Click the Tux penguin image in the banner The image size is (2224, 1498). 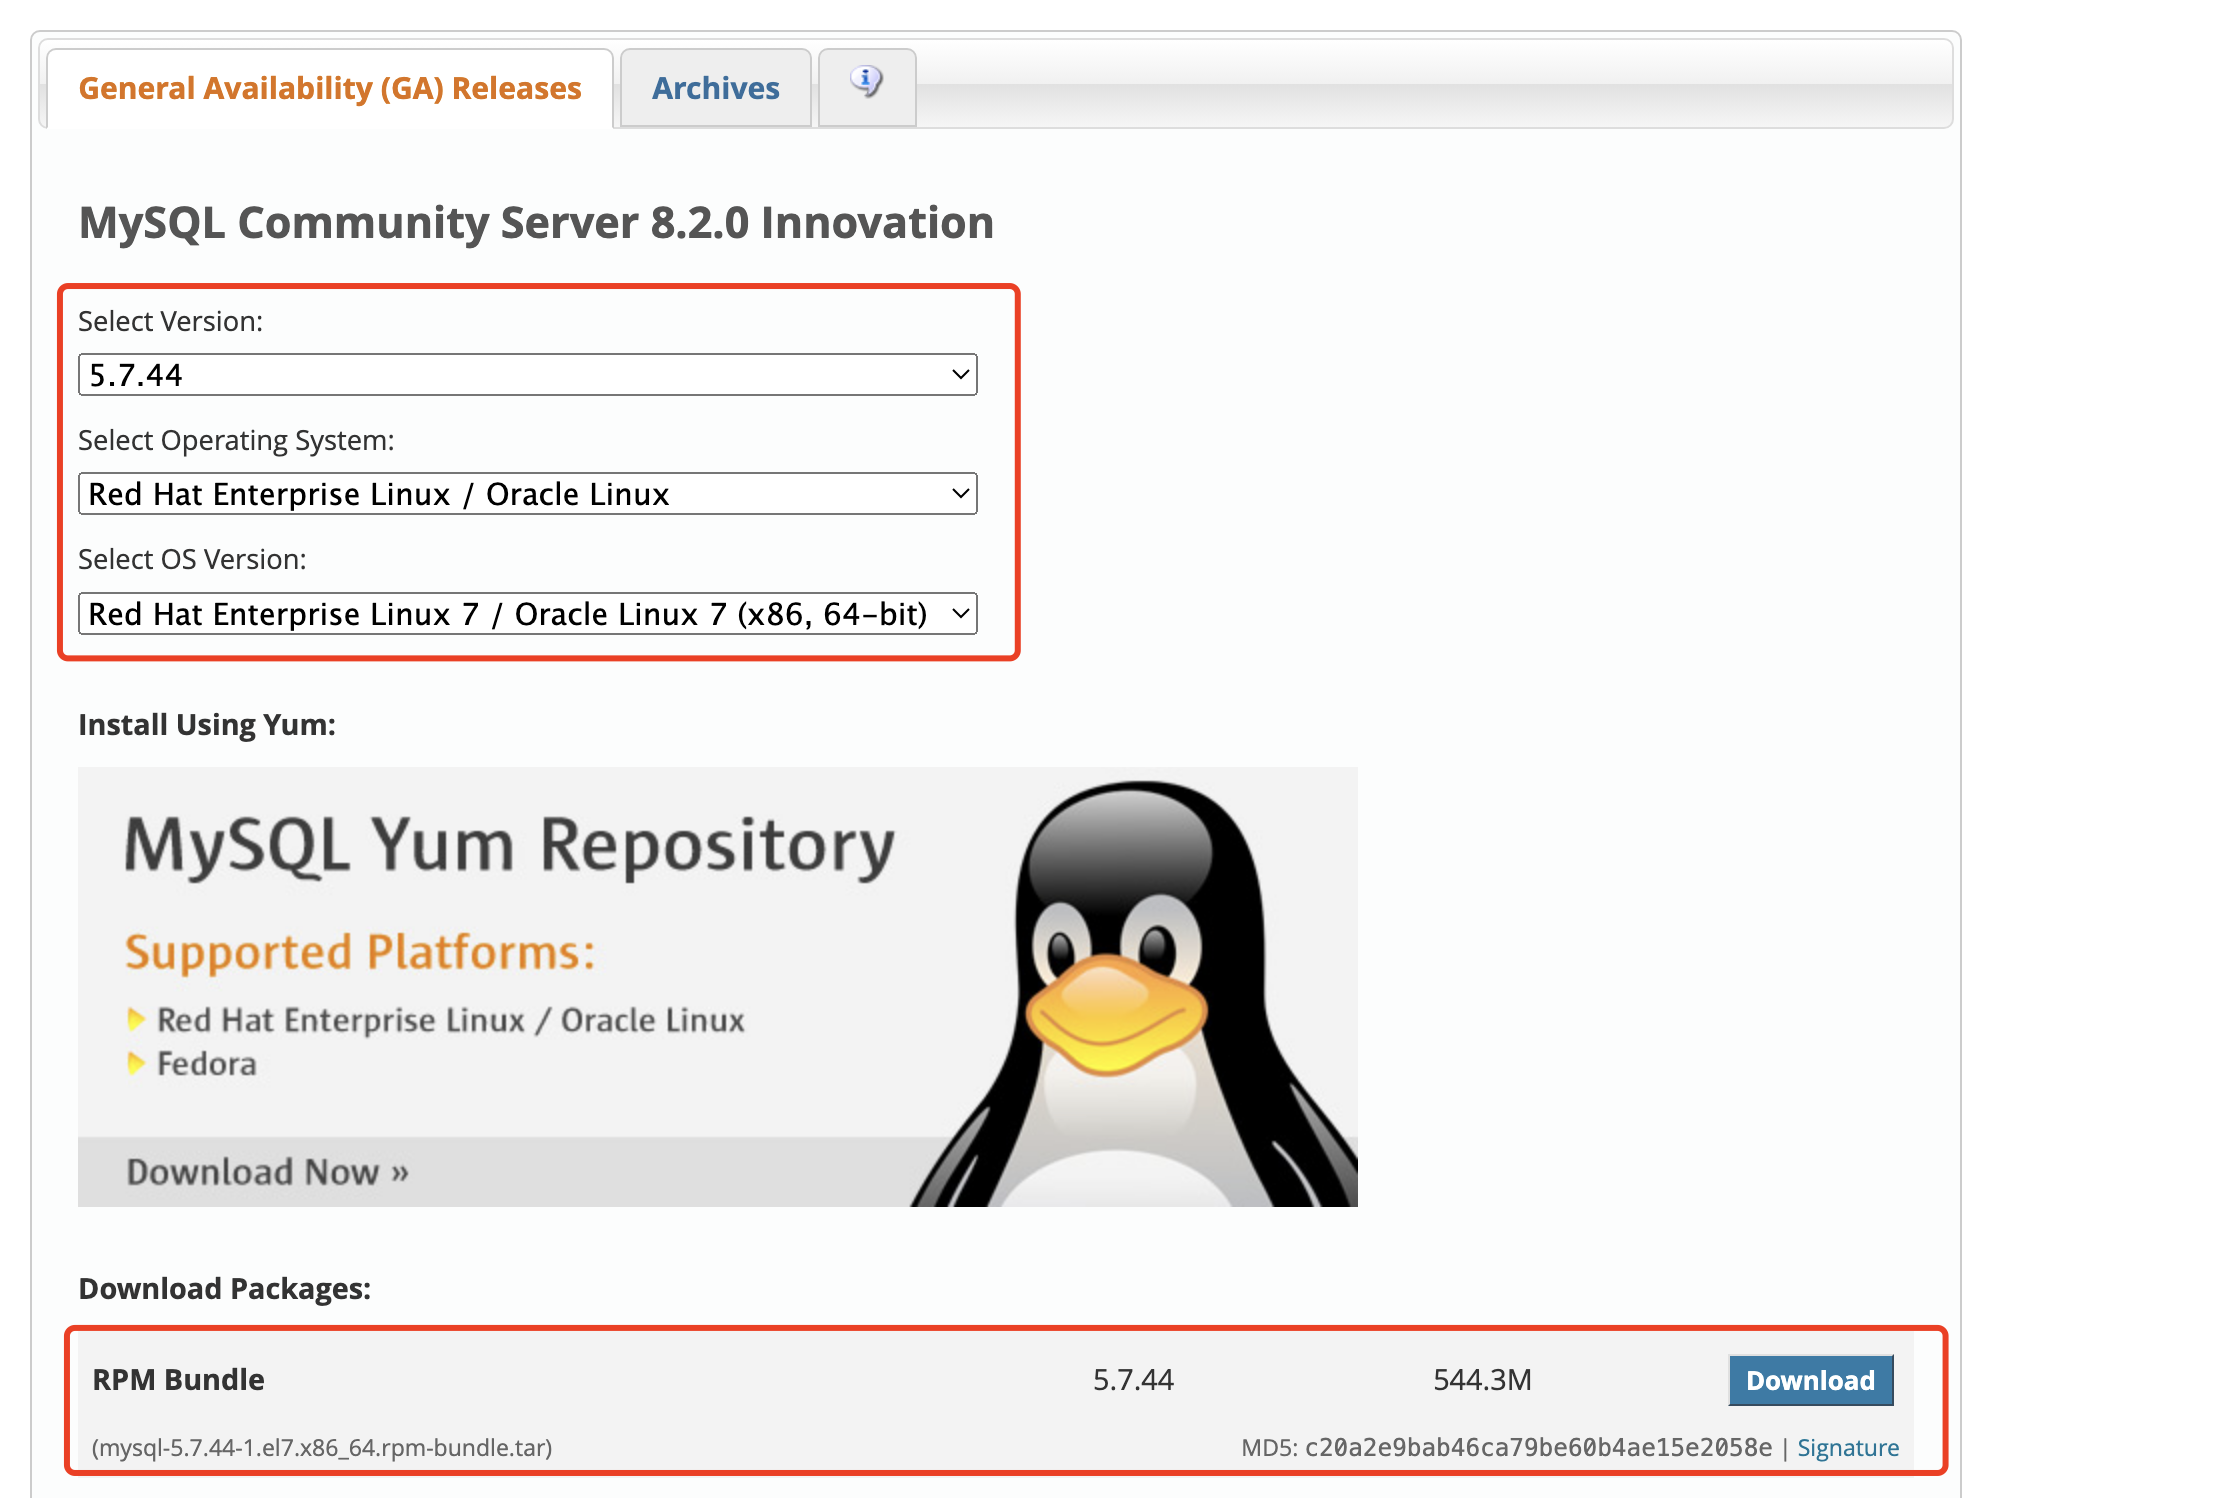tap(1135, 993)
